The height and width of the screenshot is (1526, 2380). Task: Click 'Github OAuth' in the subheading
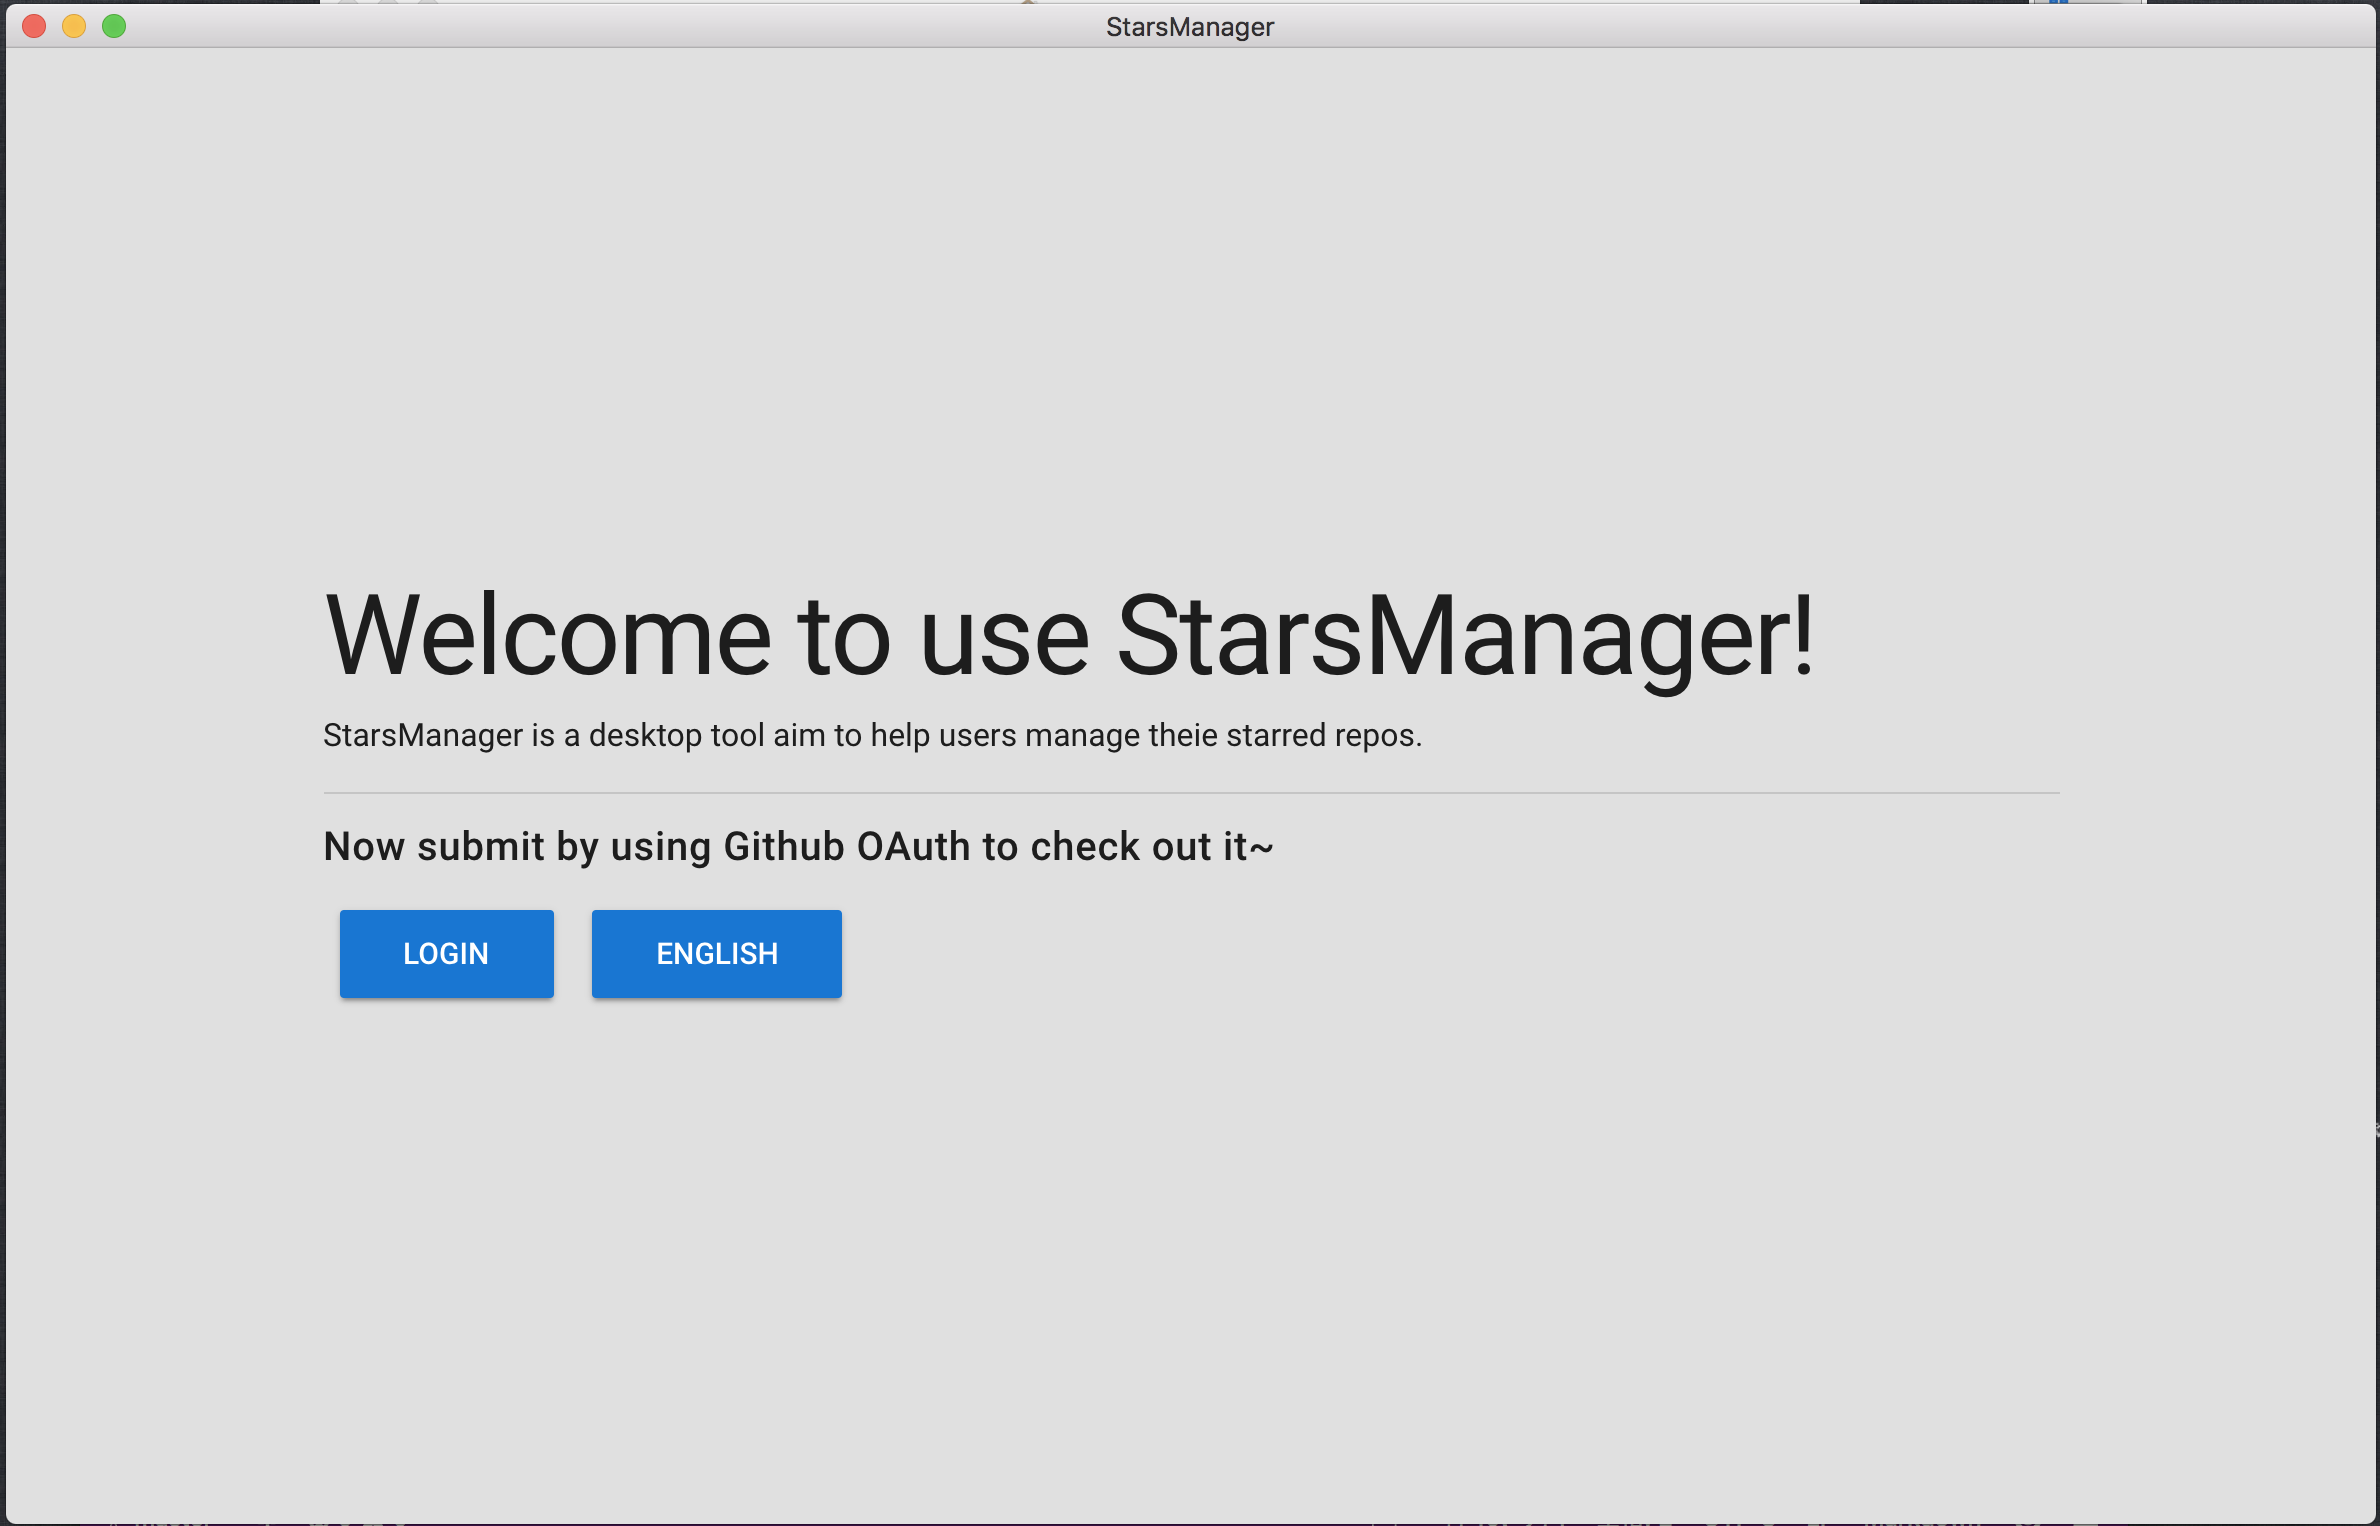click(846, 846)
